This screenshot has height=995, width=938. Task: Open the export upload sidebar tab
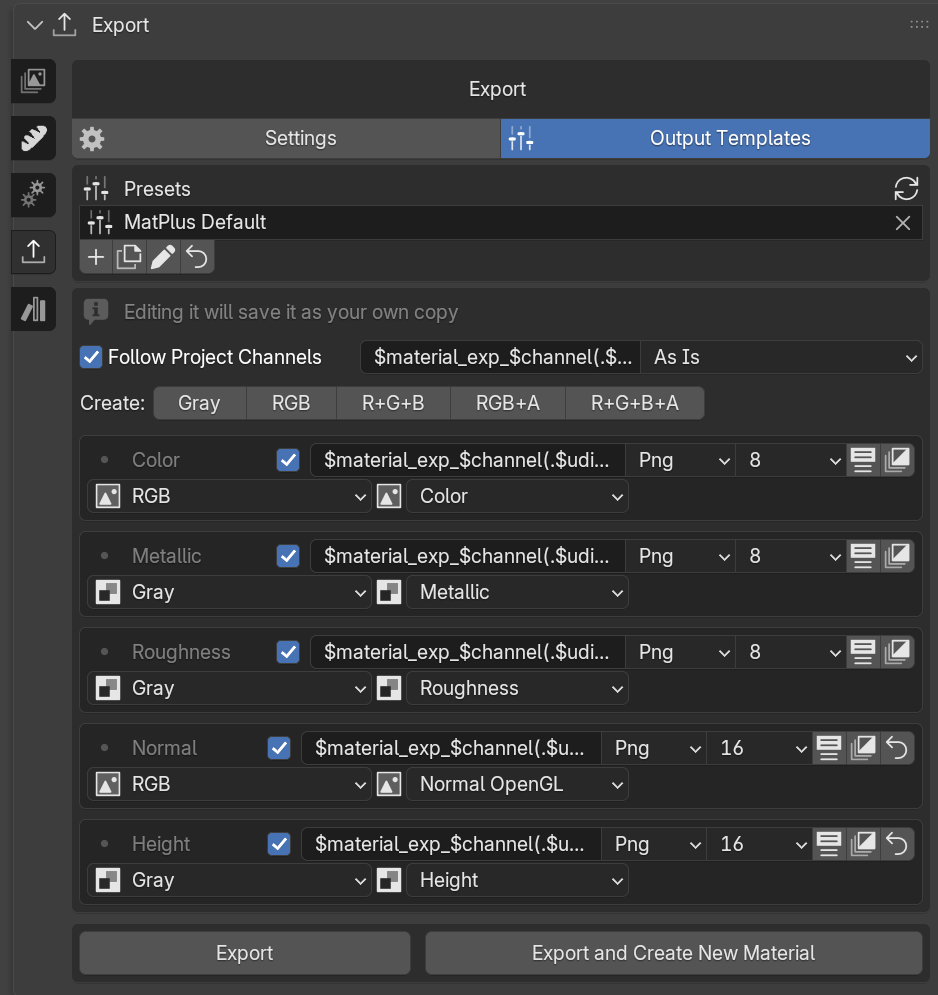pos(34,252)
